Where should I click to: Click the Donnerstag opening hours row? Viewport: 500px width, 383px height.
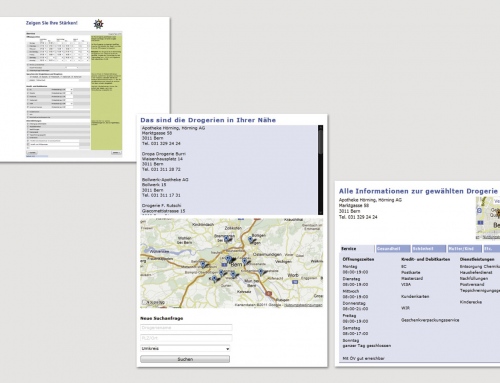[355, 306]
